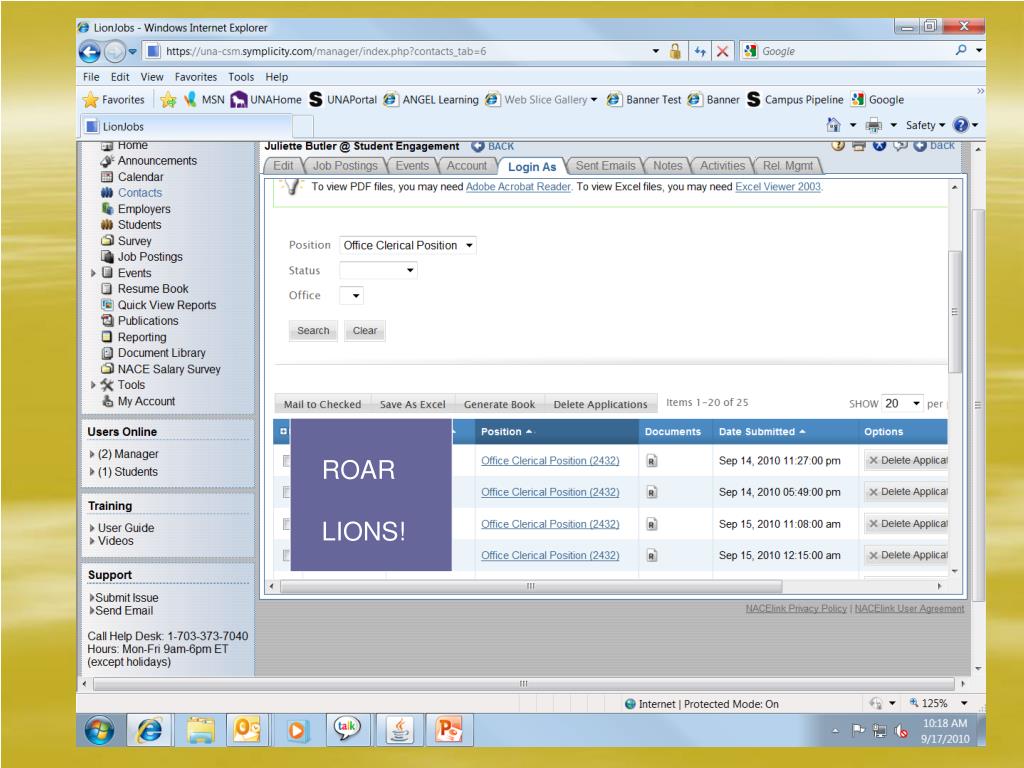Viewport: 1024px width, 768px height.
Task: Click the red Stop icon in address bar
Action: [722, 52]
